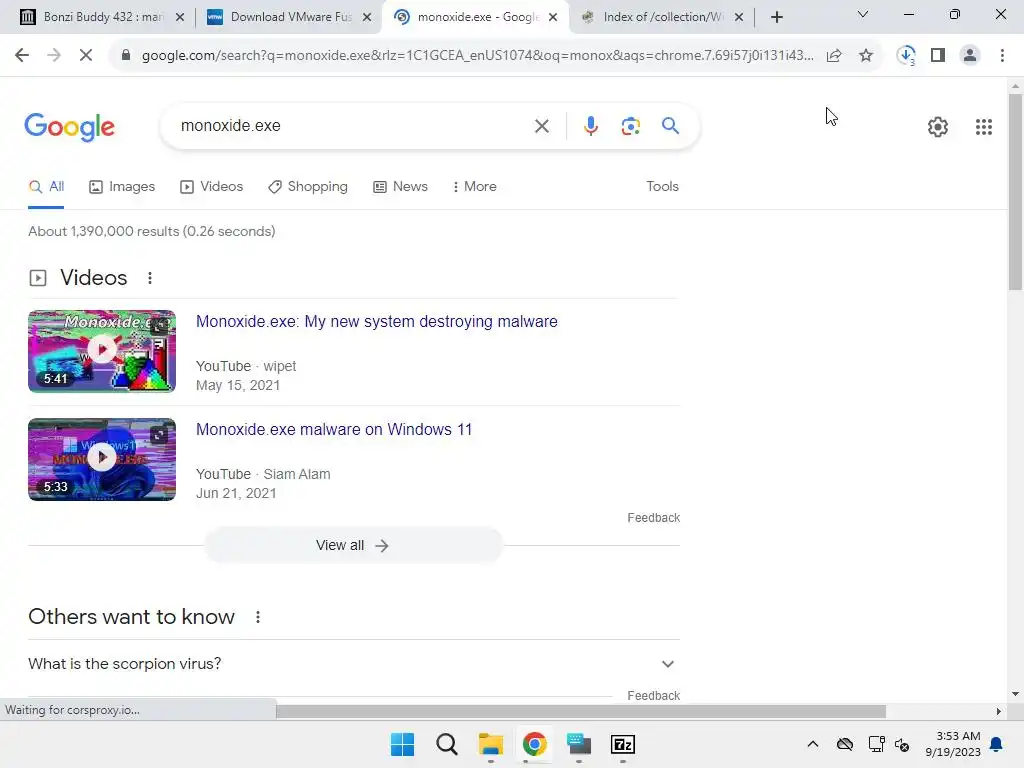Open Monoxide.exe: My new system destroying malware
The image size is (1024, 768).
click(377, 321)
